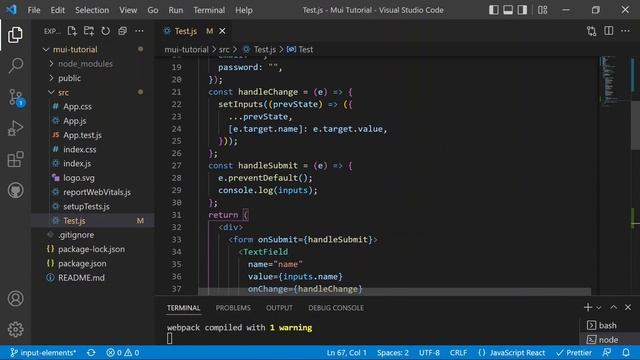Open the Accounts menu icon
The height and width of the screenshot is (360, 640).
pyautogui.click(x=15, y=299)
